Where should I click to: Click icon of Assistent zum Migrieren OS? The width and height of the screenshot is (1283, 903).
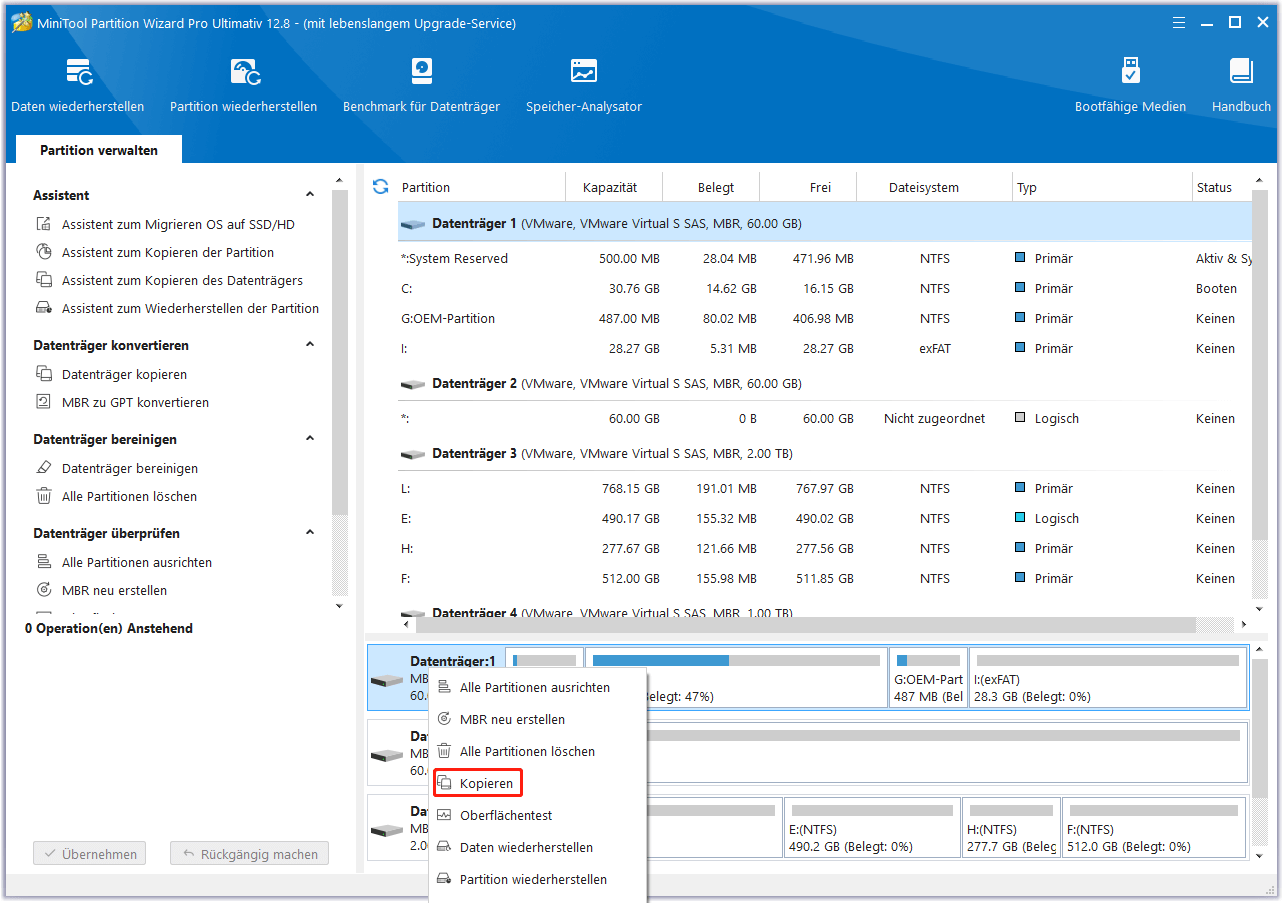coord(44,224)
